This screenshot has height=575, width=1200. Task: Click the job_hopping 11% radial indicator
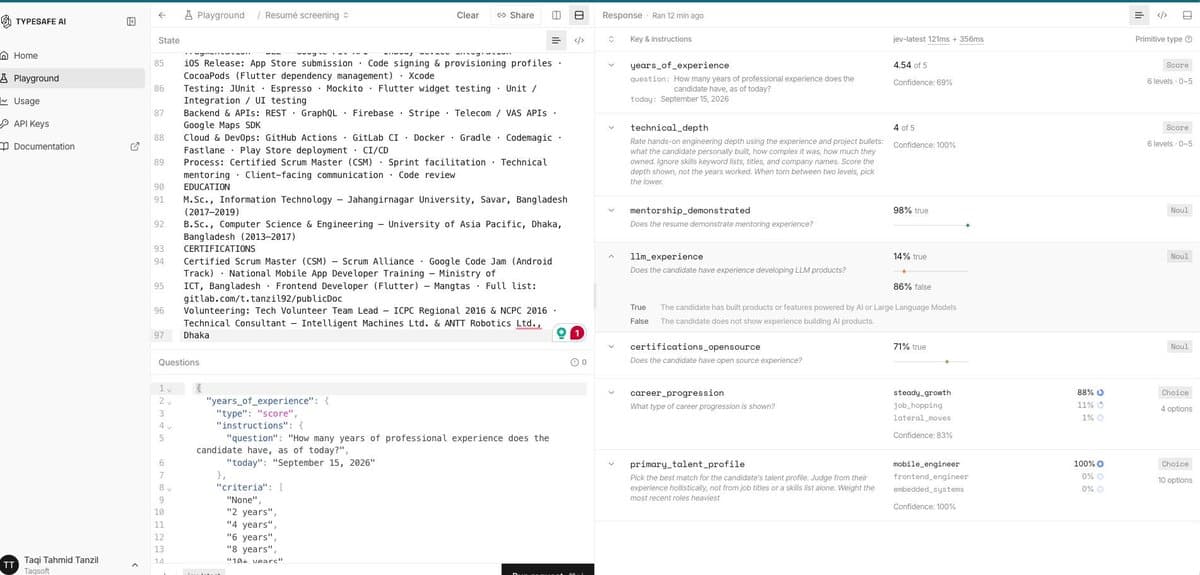[x=1100, y=405]
